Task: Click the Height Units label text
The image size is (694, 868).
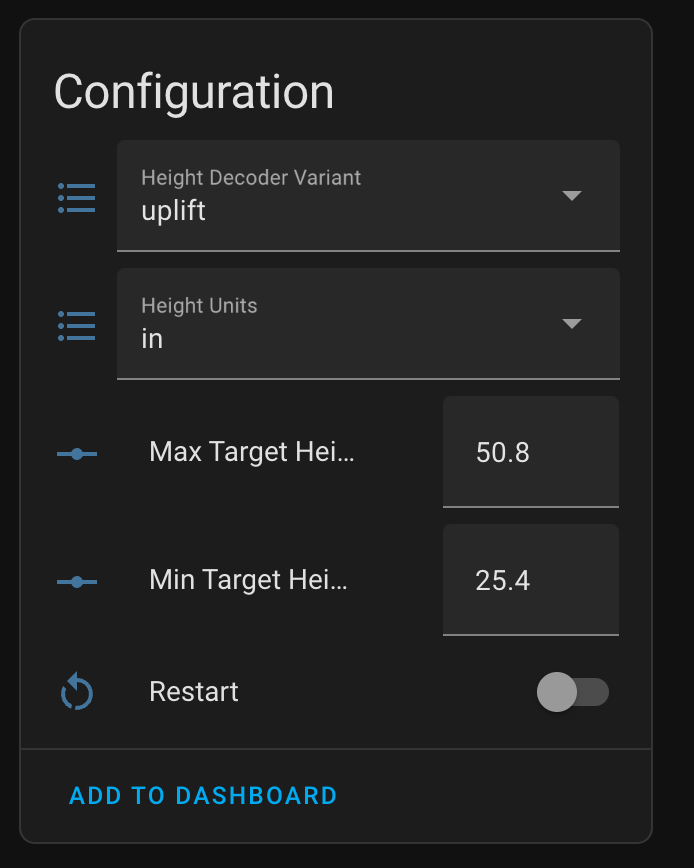Action: pyautogui.click(x=199, y=306)
